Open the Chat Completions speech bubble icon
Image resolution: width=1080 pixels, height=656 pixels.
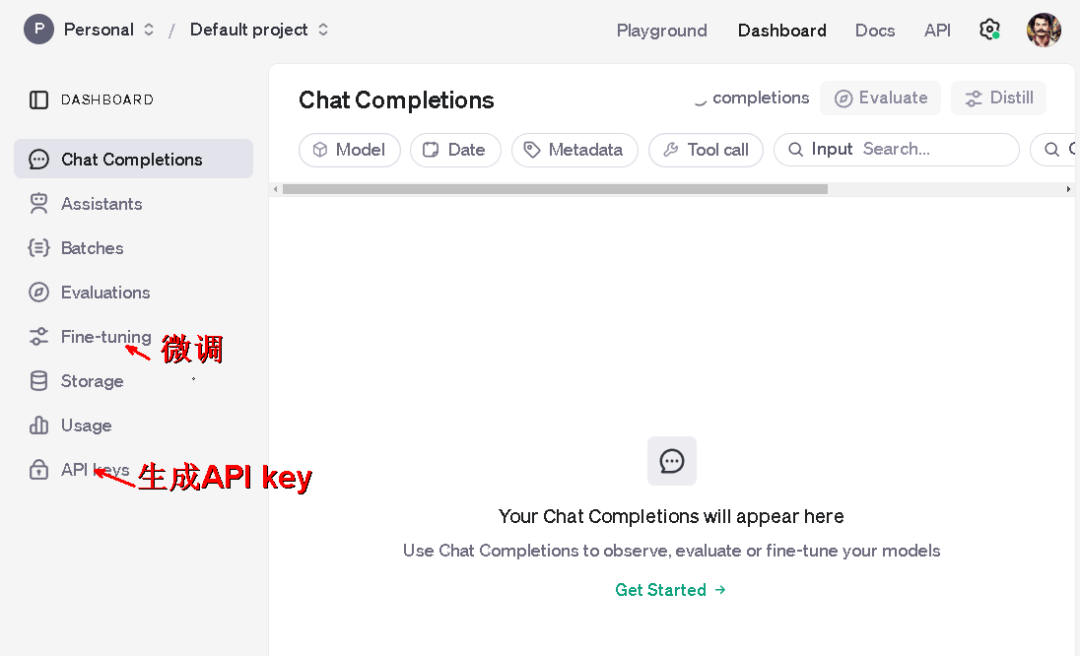pyautogui.click(x=37, y=158)
